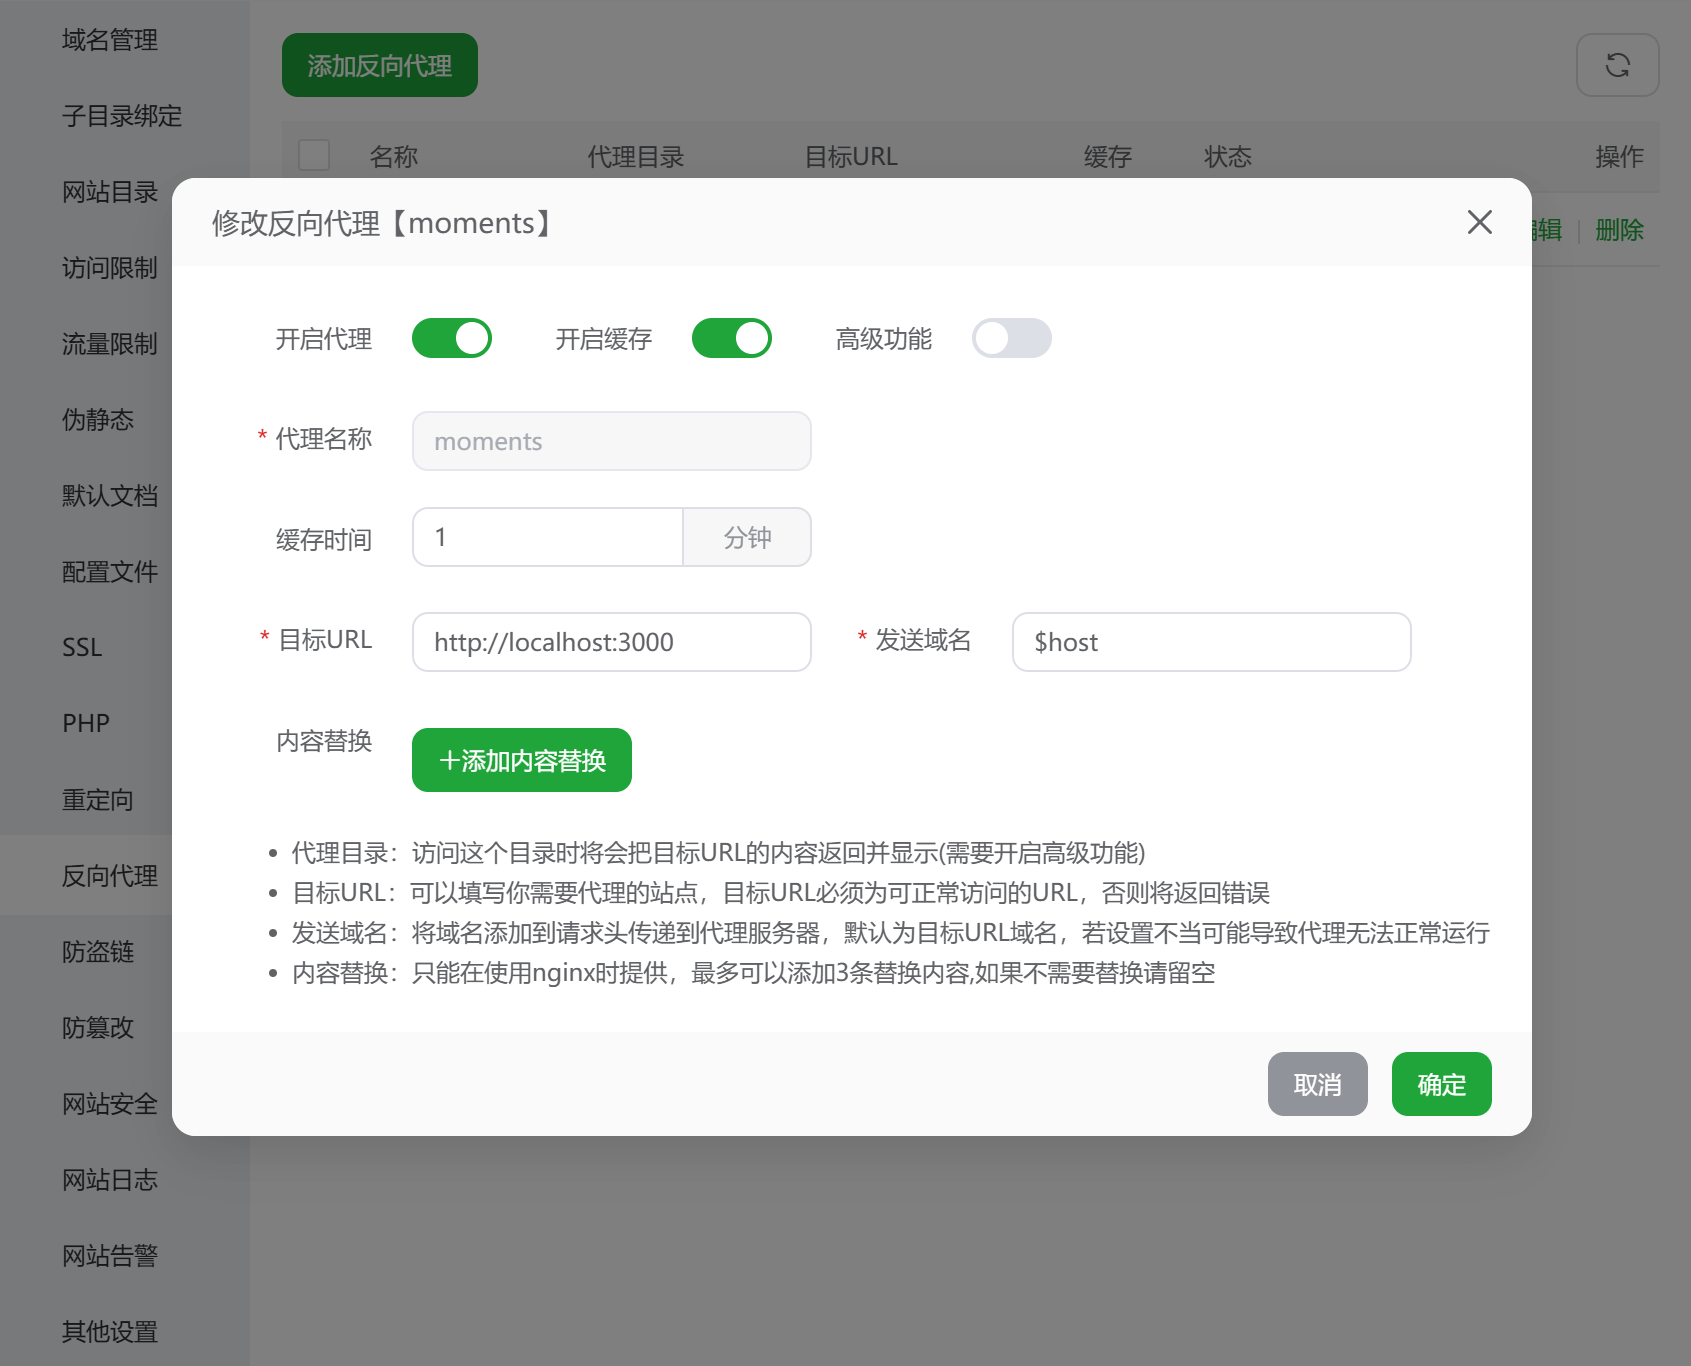The height and width of the screenshot is (1366, 1691).
Task: Open the 网站日志 section
Action: pyautogui.click(x=108, y=1180)
